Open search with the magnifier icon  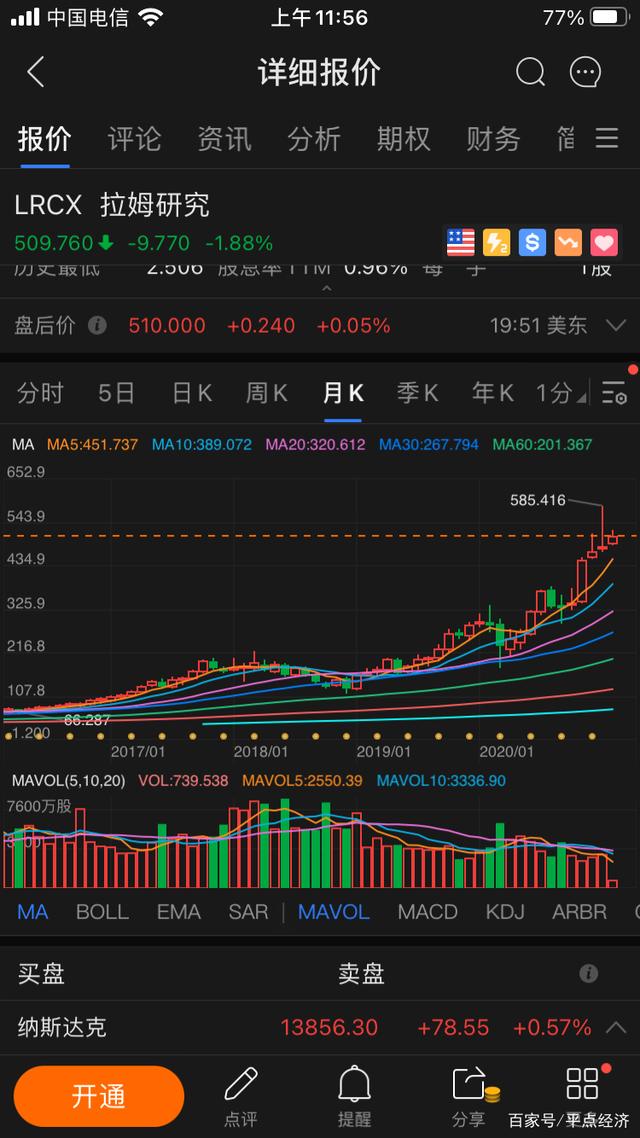coord(530,72)
